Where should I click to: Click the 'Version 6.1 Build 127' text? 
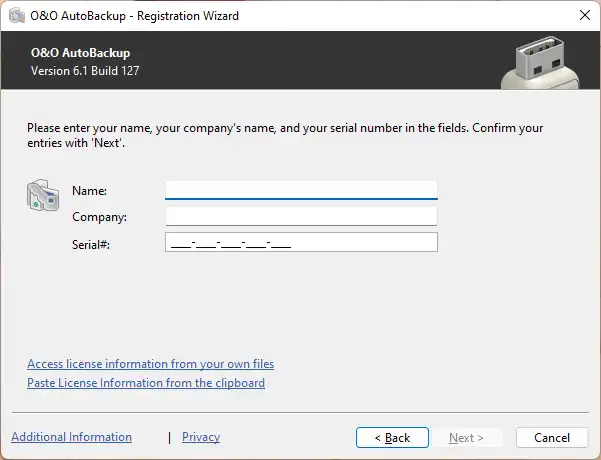85,71
